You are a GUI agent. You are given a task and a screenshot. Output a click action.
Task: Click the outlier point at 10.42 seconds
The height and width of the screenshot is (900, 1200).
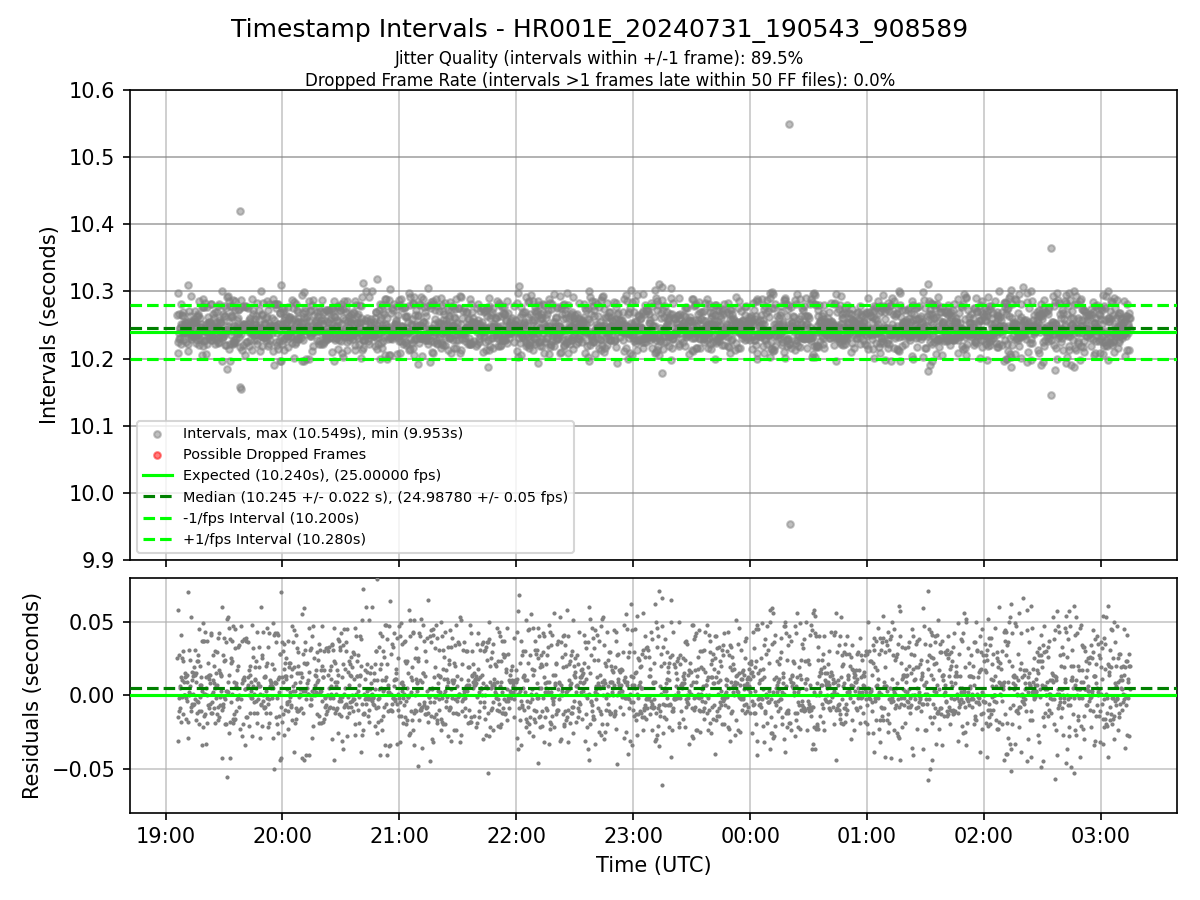click(x=240, y=211)
